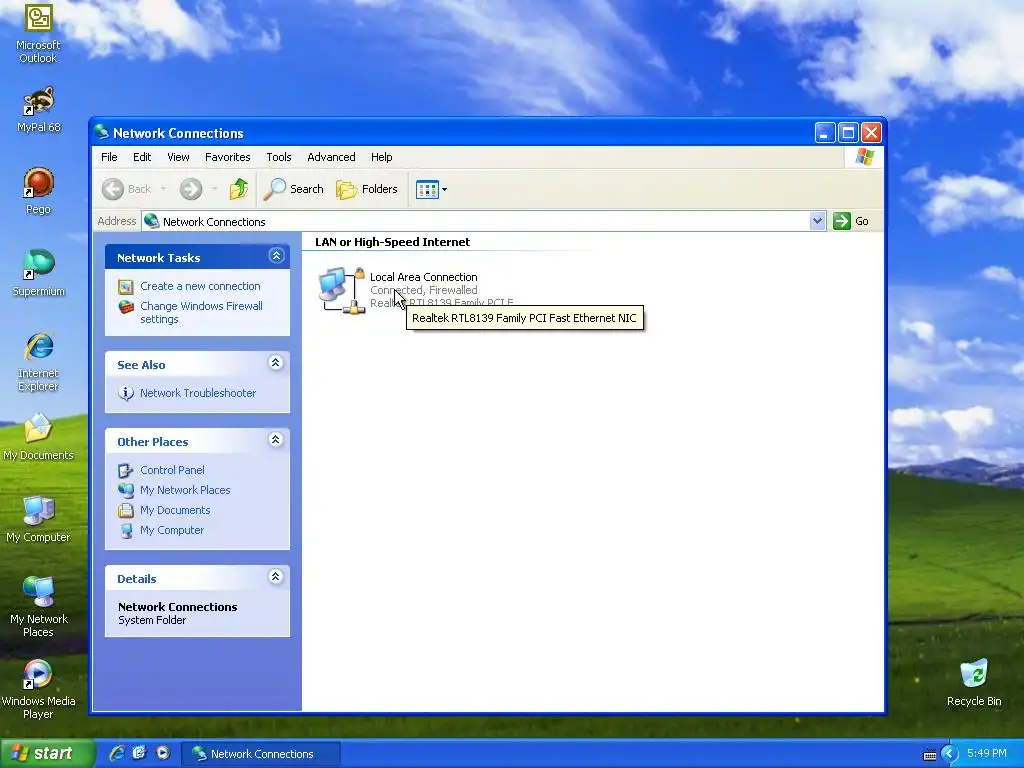Image resolution: width=1024 pixels, height=768 pixels.
Task: Click the Windows flag logo in menu bar
Action: (864, 157)
